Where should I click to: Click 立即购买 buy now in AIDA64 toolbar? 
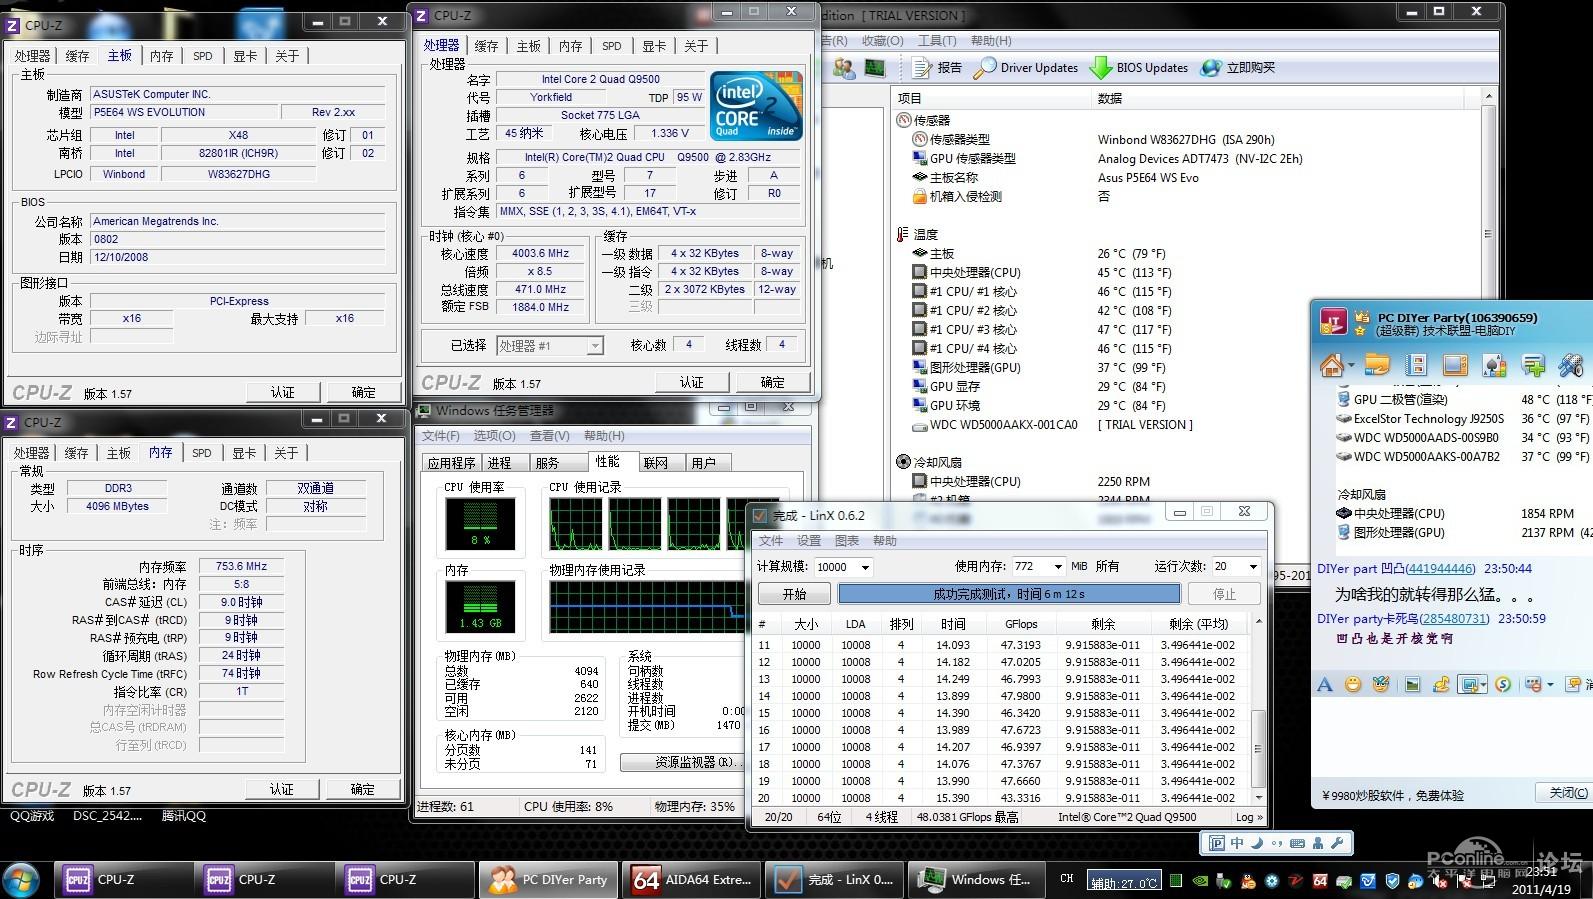[1238, 68]
